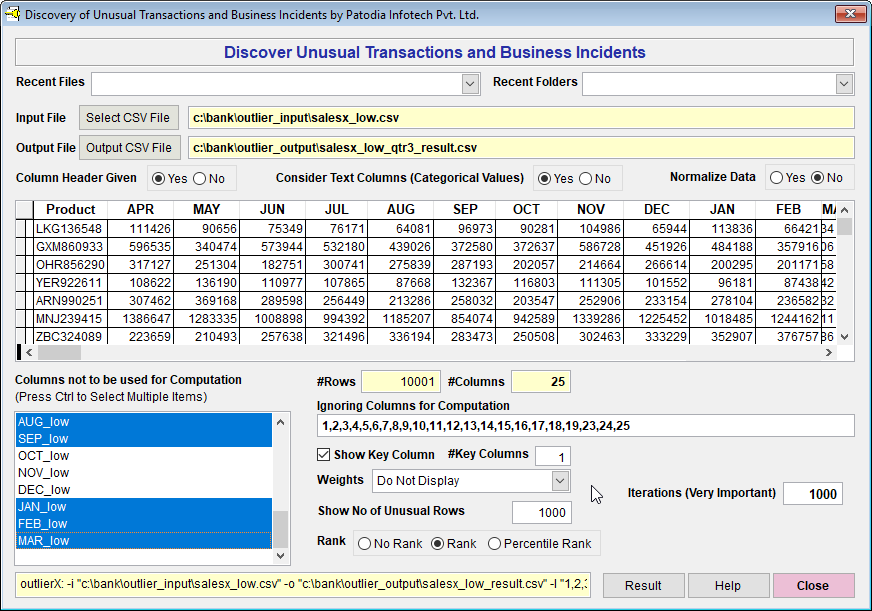This screenshot has height=611, width=872.
Task: Click the Show No of Unusual Rows field
Action: pos(541,512)
